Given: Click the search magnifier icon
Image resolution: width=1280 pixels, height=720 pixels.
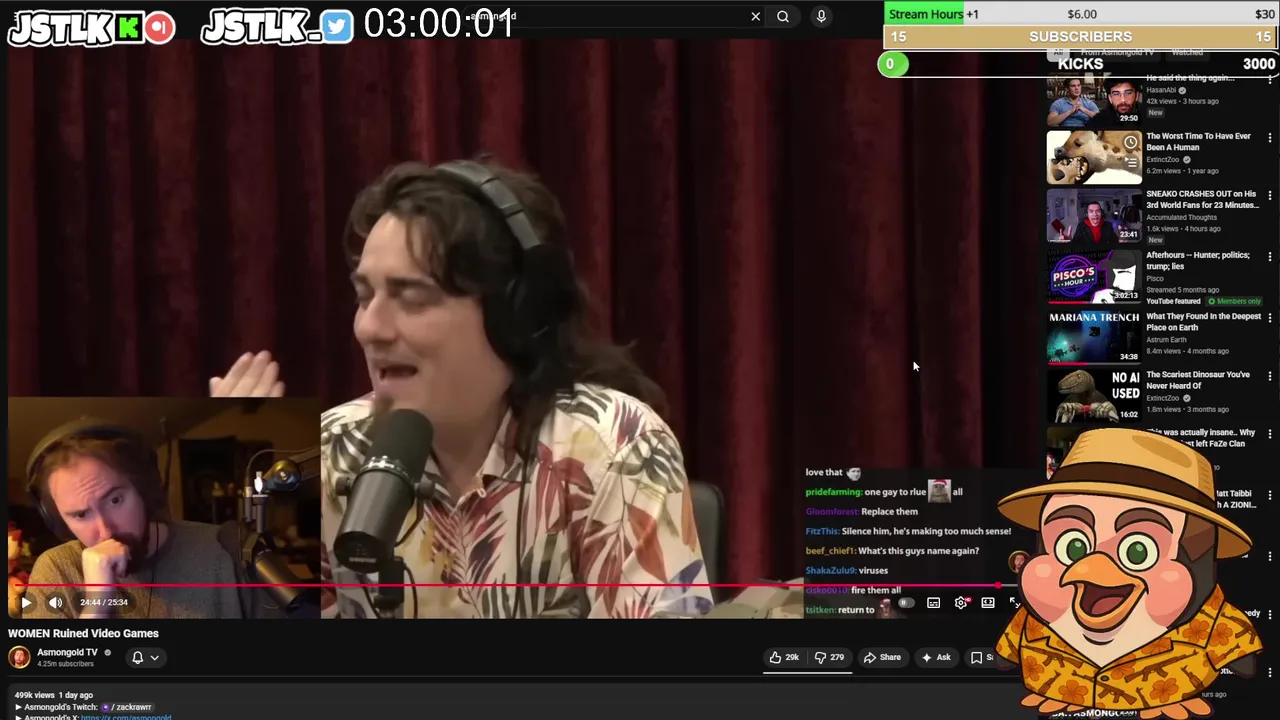Looking at the screenshot, I should [x=783, y=16].
